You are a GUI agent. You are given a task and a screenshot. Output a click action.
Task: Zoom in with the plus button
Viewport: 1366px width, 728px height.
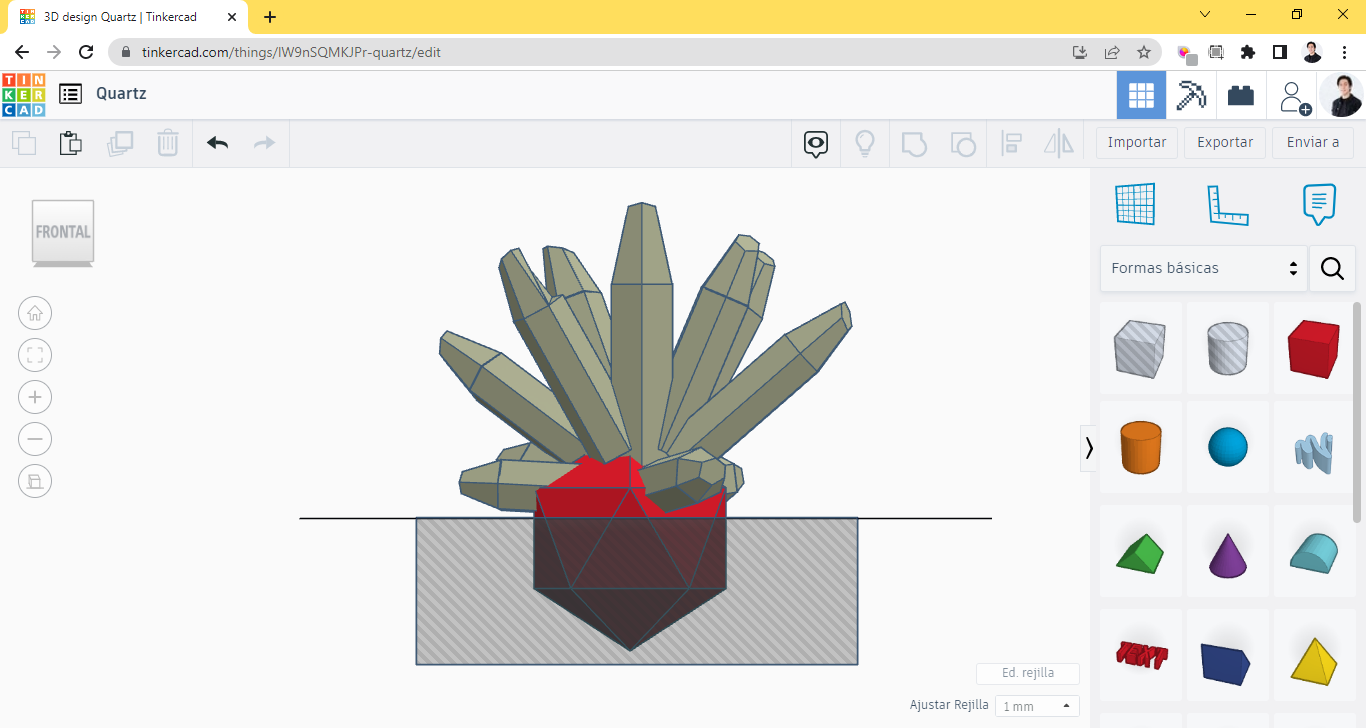(35, 397)
